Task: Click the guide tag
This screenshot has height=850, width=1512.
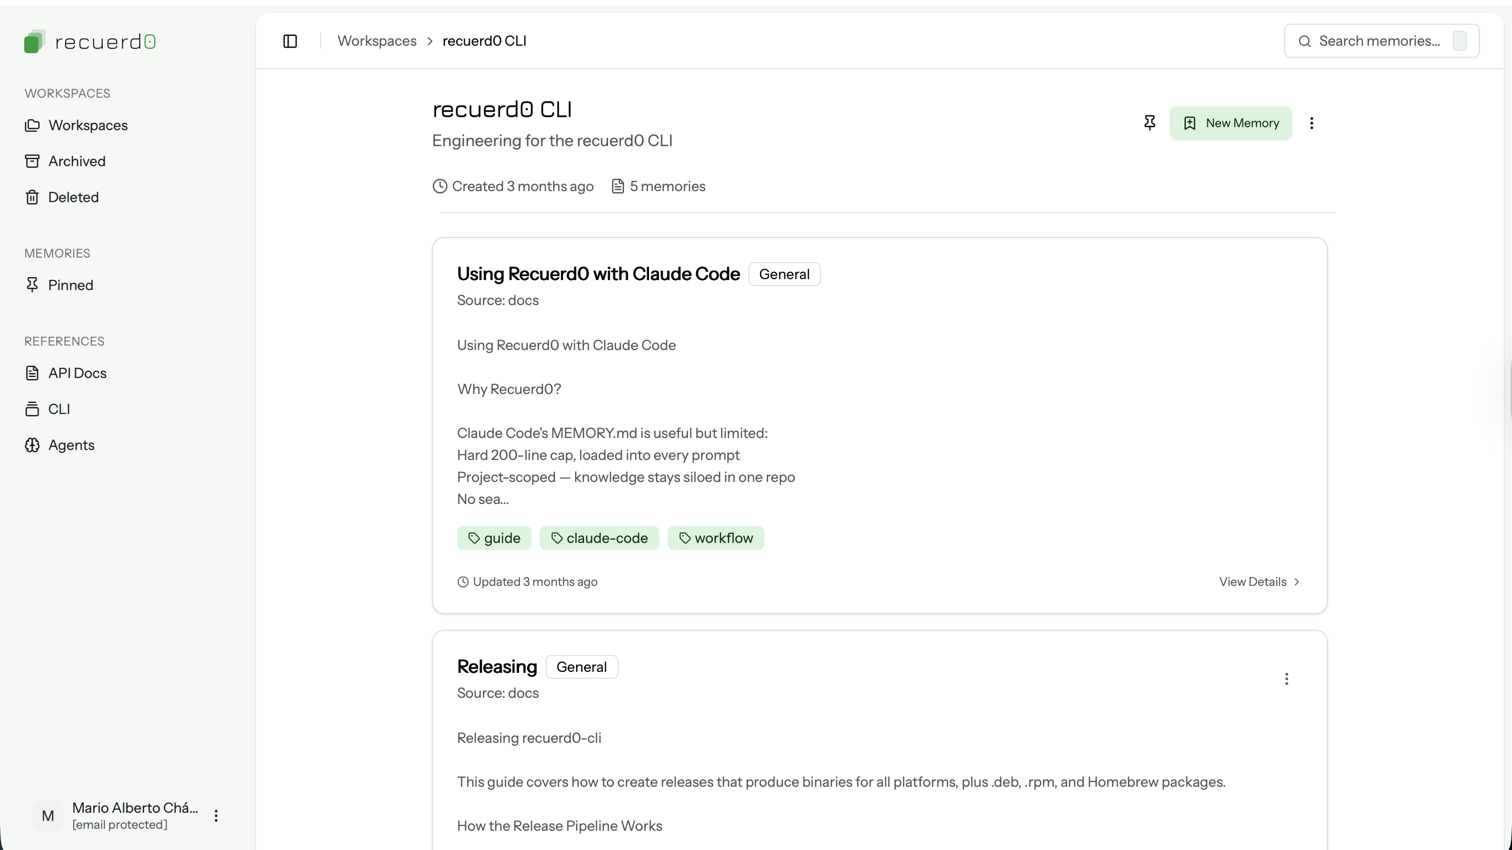Action: [x=494, y=538]
